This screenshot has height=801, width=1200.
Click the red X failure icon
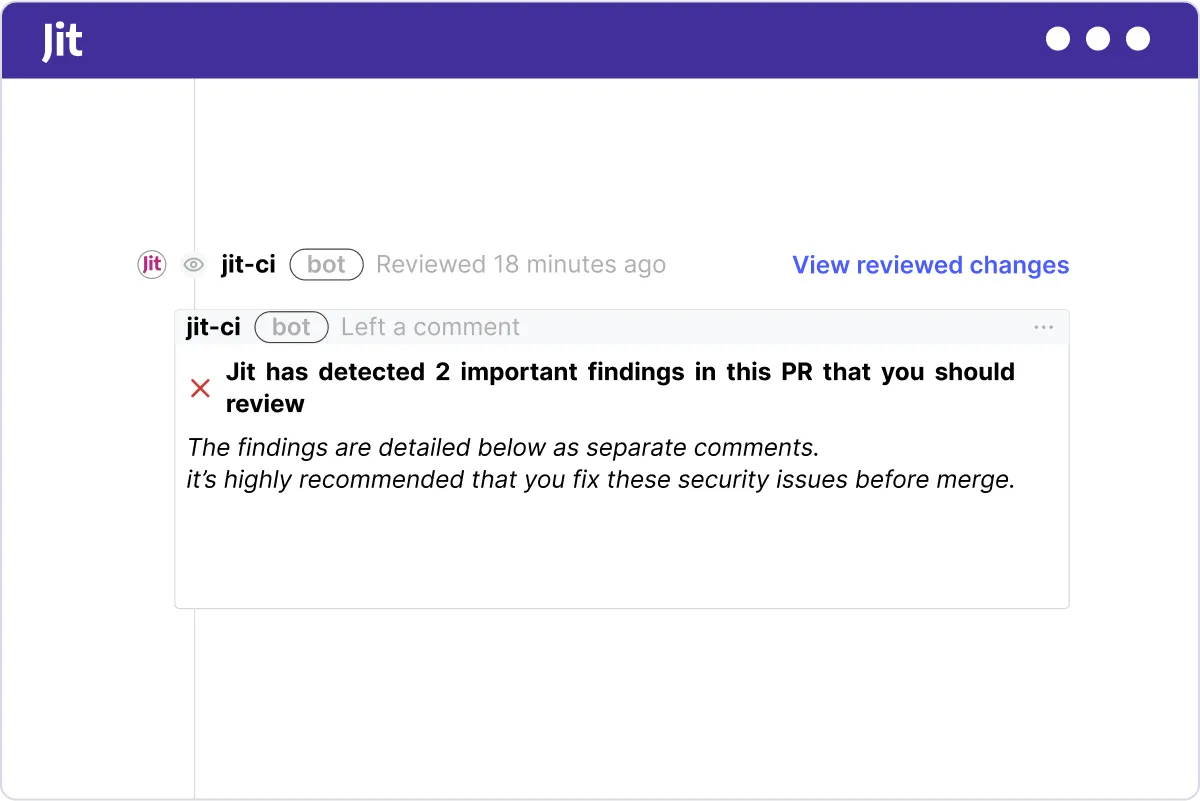(200, 388)
